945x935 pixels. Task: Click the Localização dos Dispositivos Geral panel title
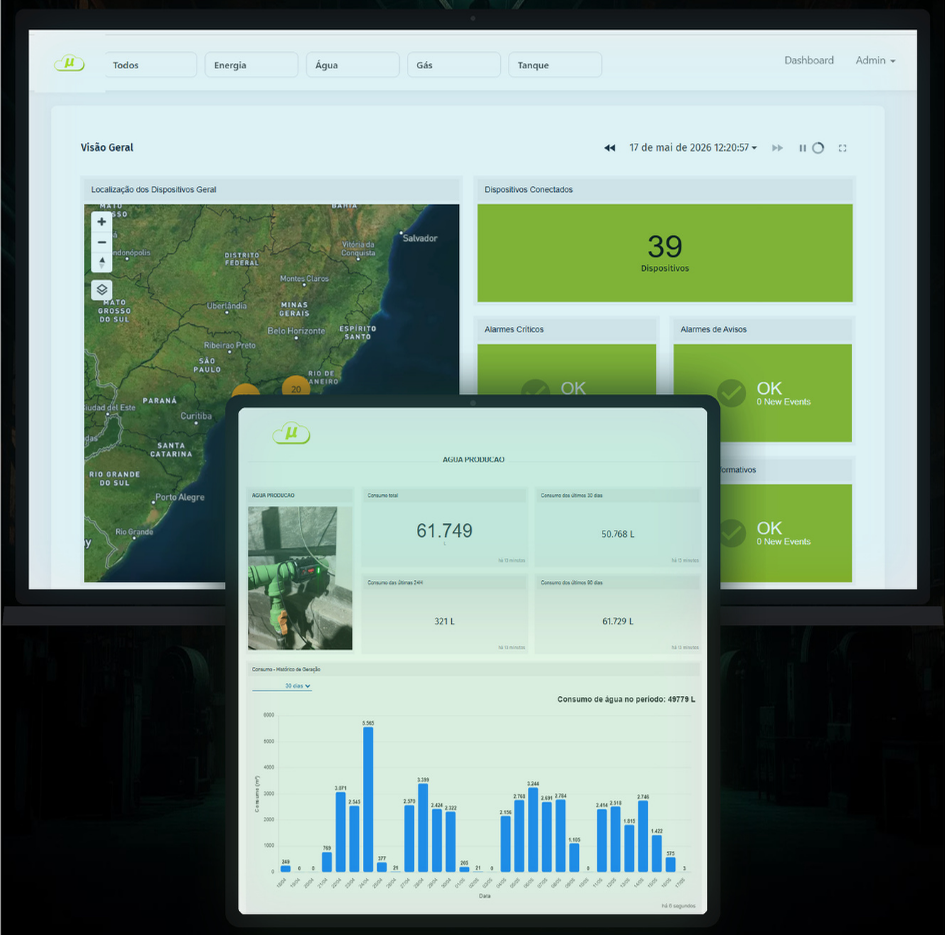154,189
